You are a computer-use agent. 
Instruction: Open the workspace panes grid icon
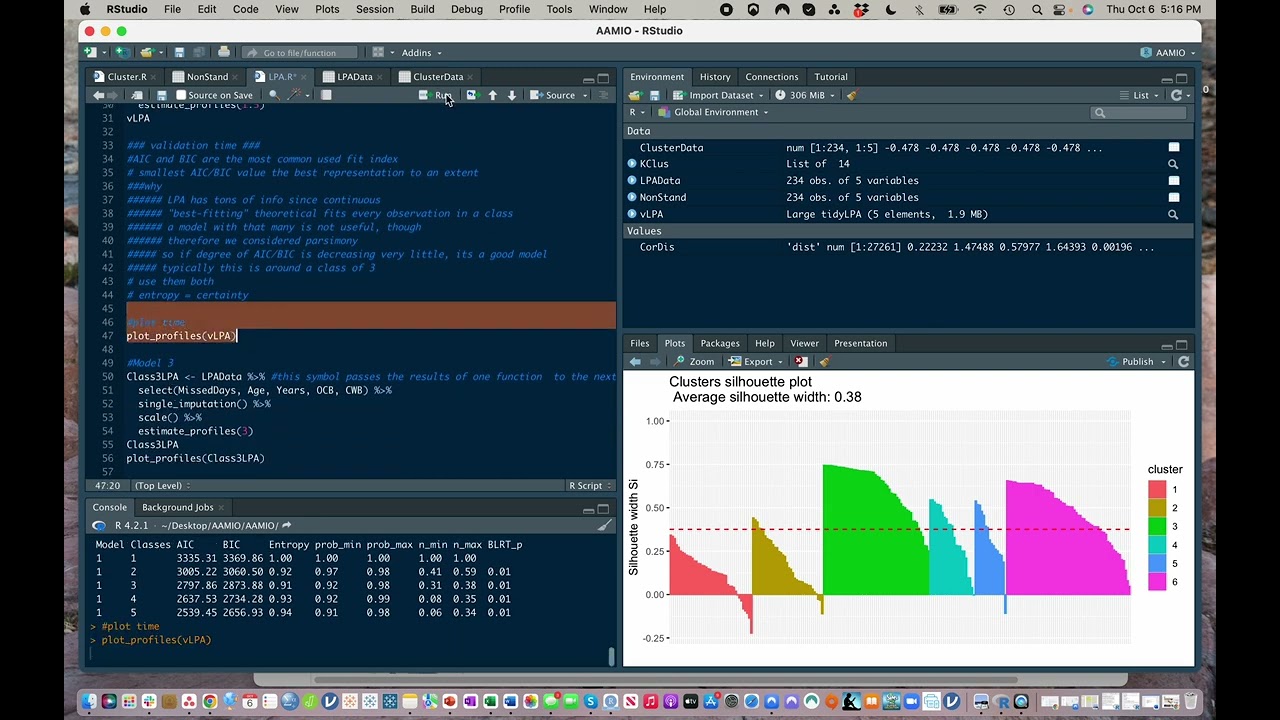[378, 52]
